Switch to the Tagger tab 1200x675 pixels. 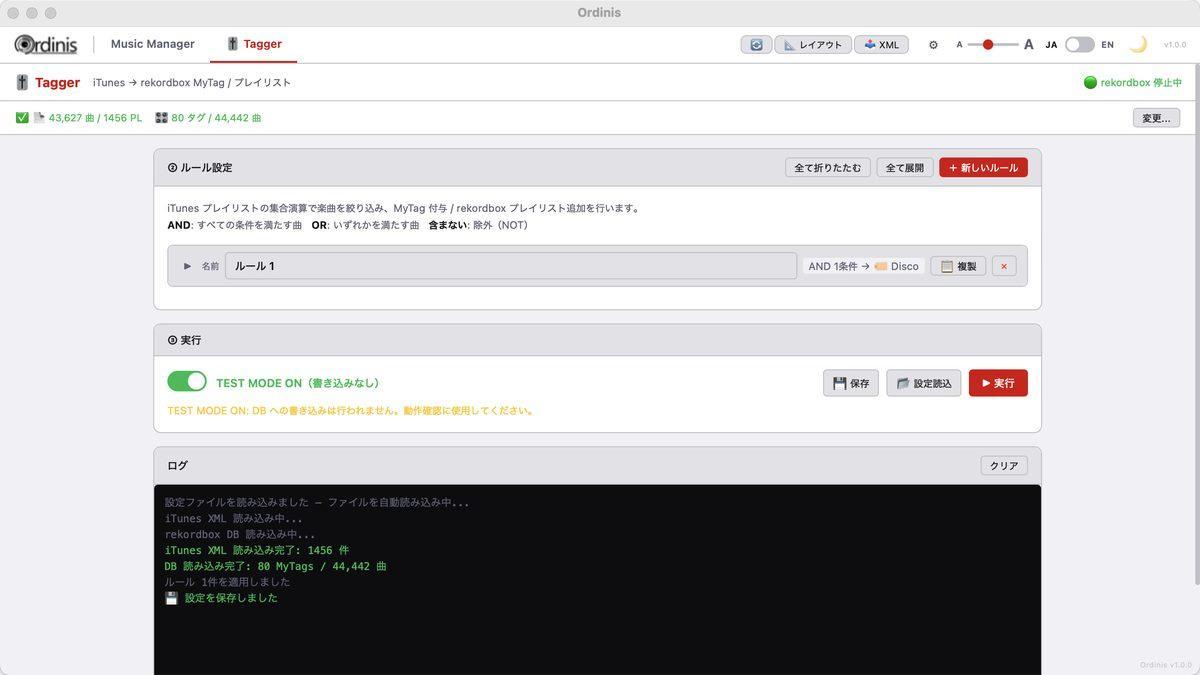[254, 44]
